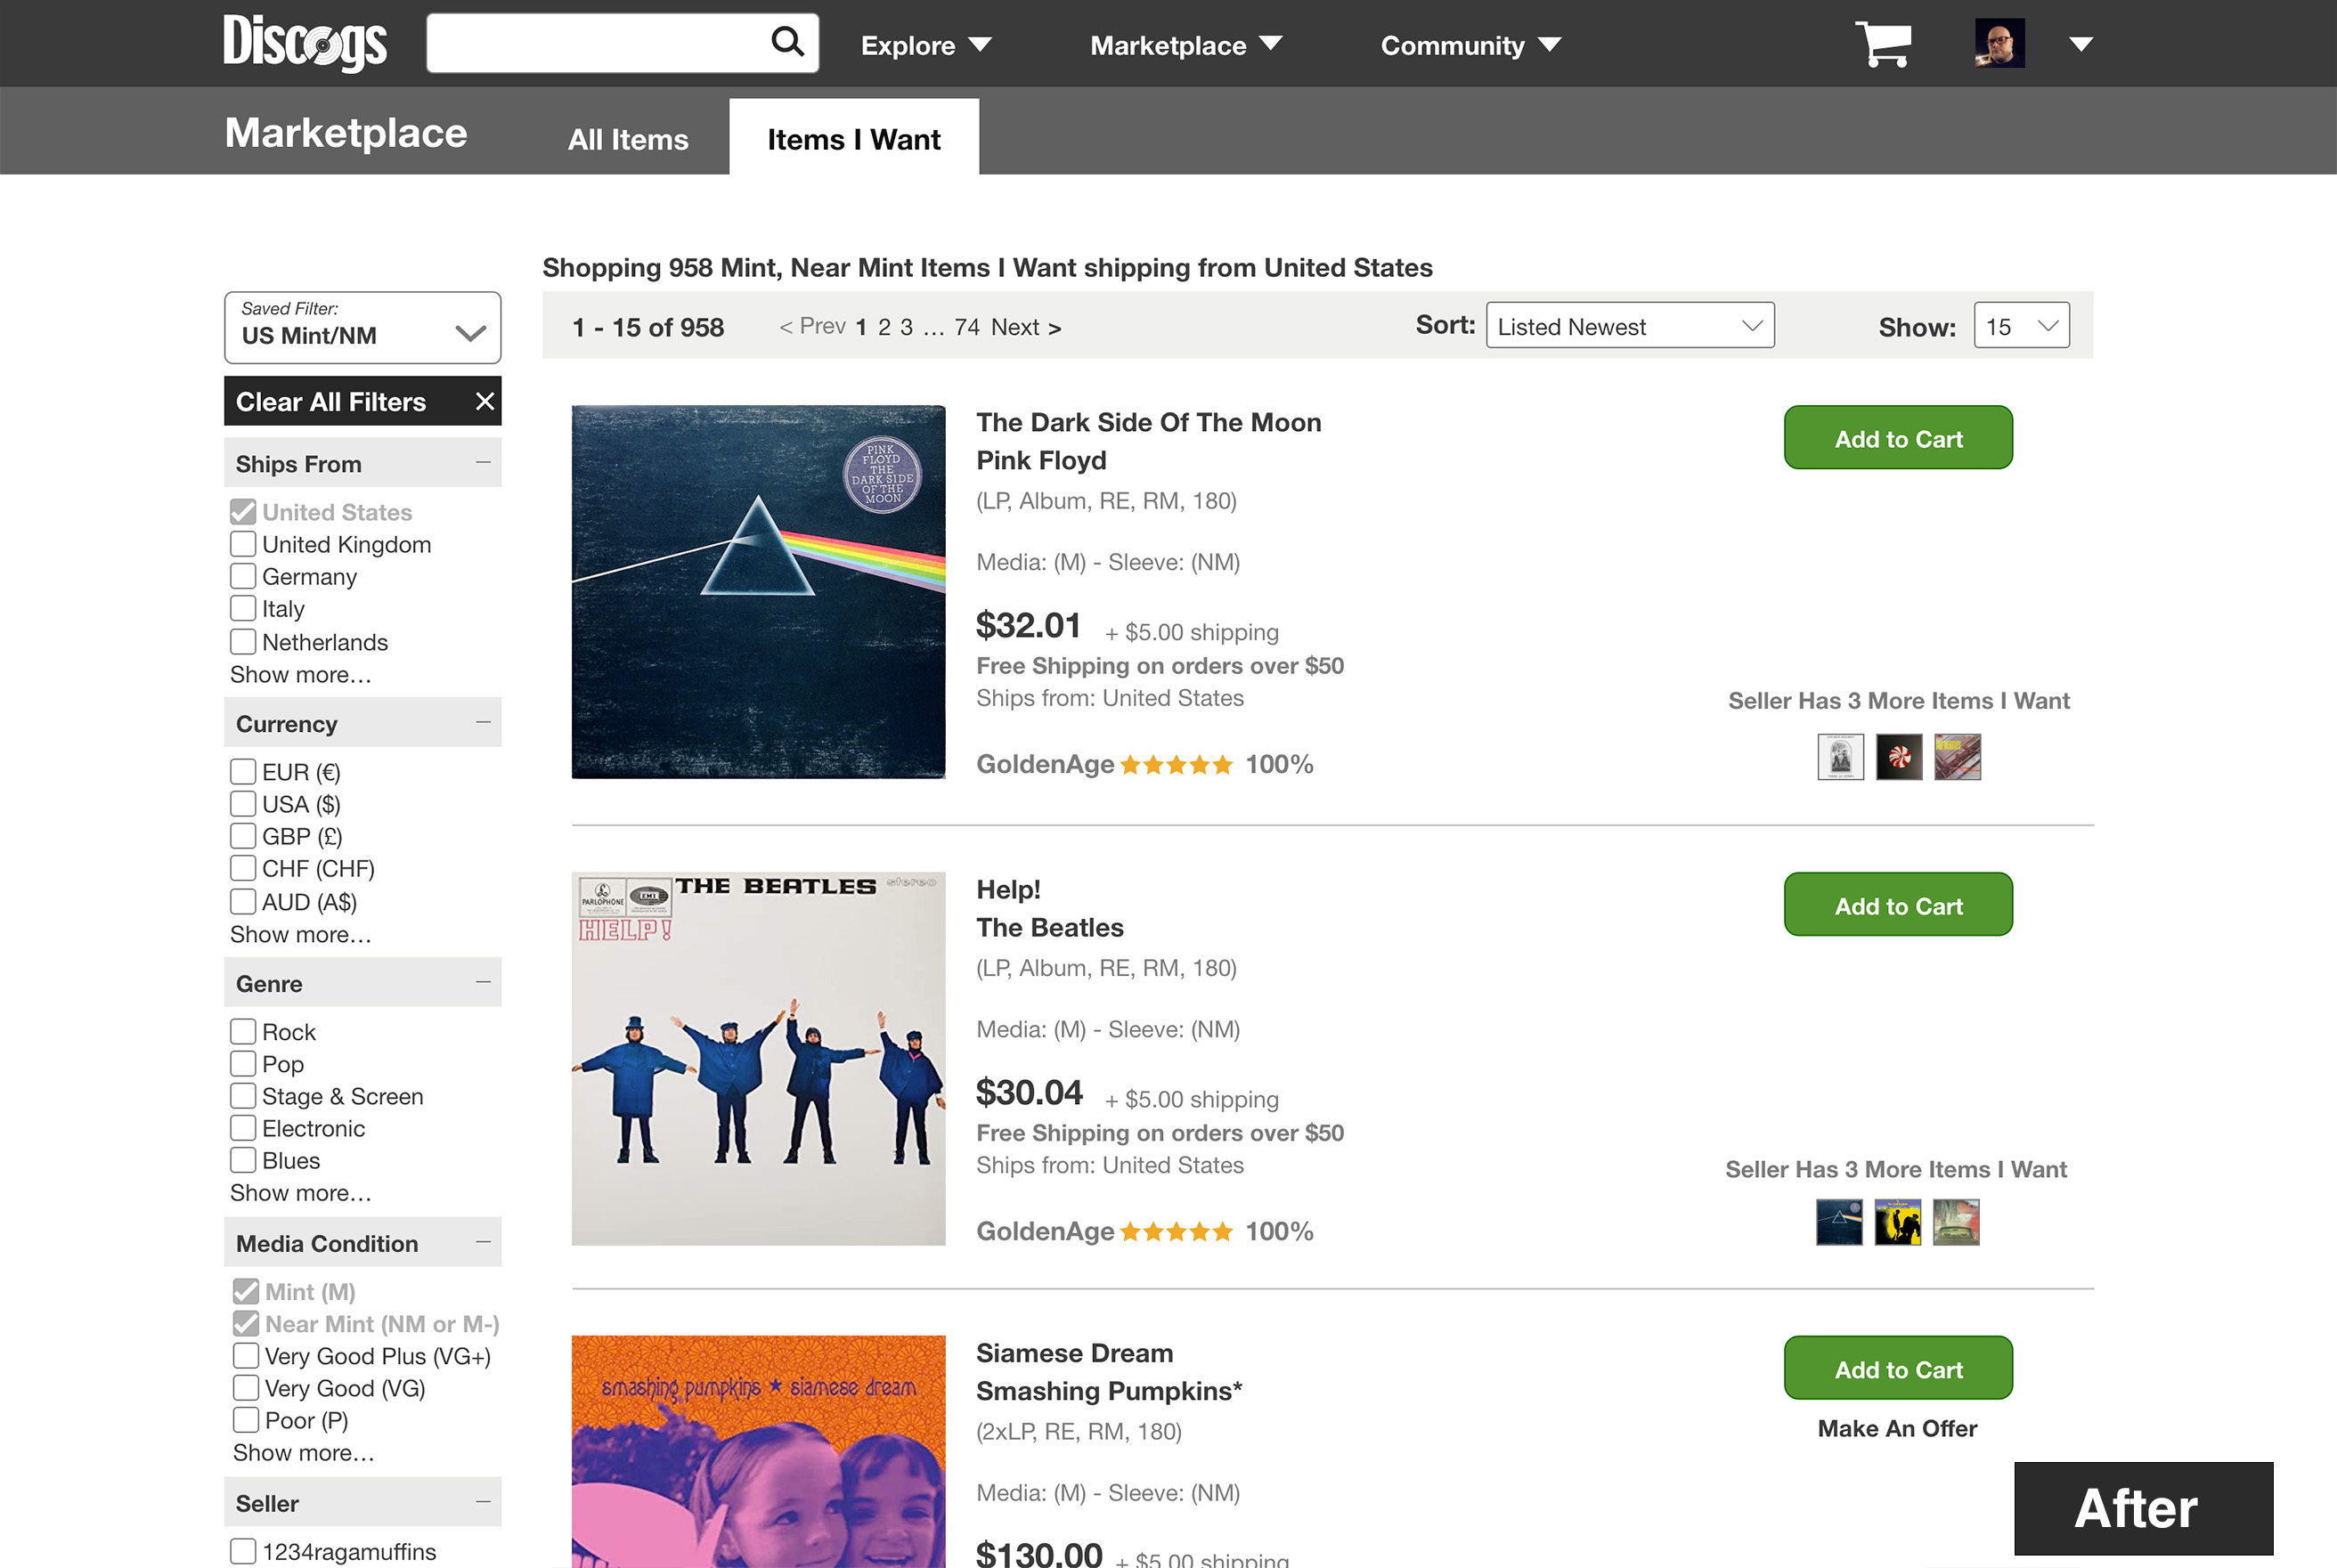Click the X on Clear All Filters
Screen dimensions: 2337x1568
(x=485, y=402)
